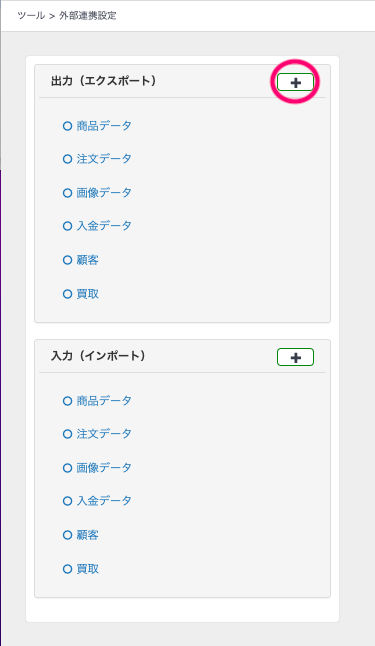Open 商品データ under 出力（エクスポート）
Screen dimensions: 375x646
click(x=104, y=126)
